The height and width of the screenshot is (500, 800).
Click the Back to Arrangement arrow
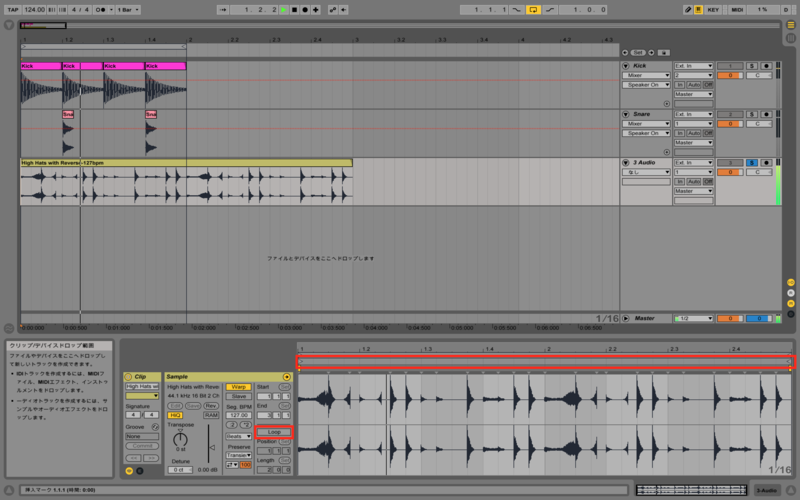tap(344, 10)
